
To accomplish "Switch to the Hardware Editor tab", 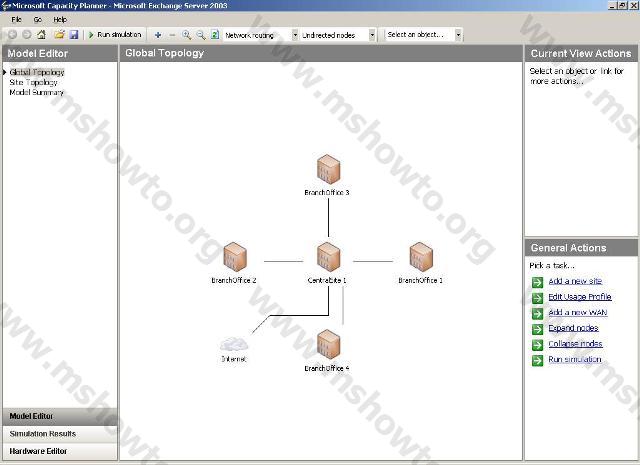I will pos(60,452).
